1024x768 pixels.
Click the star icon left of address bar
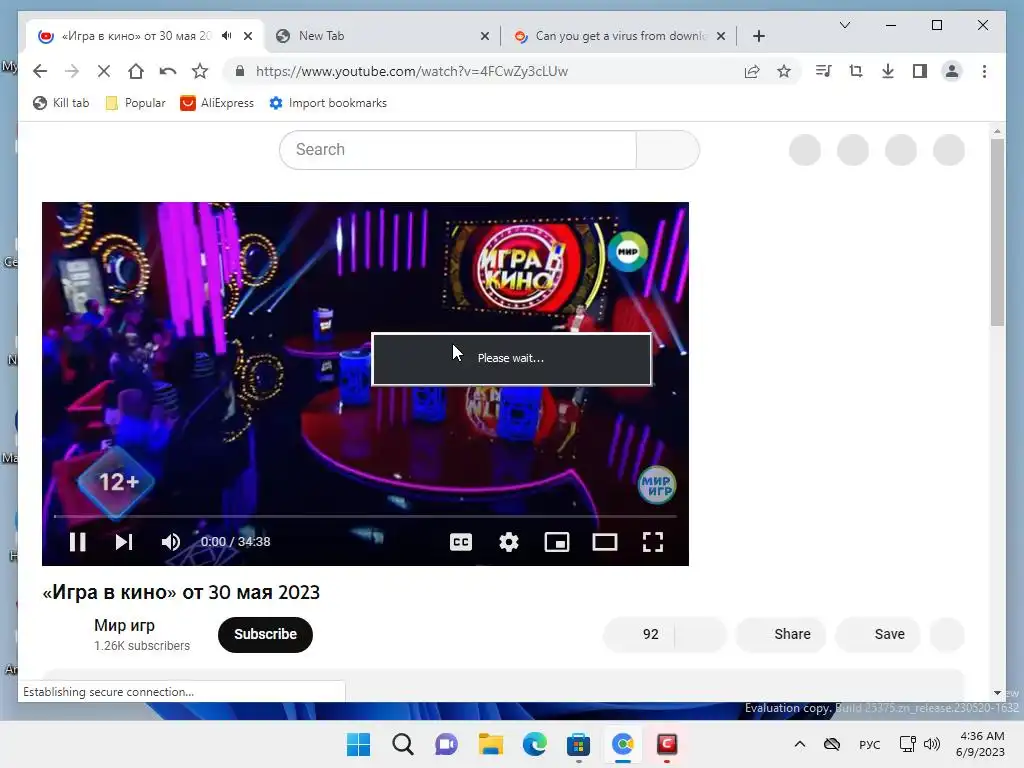[x=200, y=71]
